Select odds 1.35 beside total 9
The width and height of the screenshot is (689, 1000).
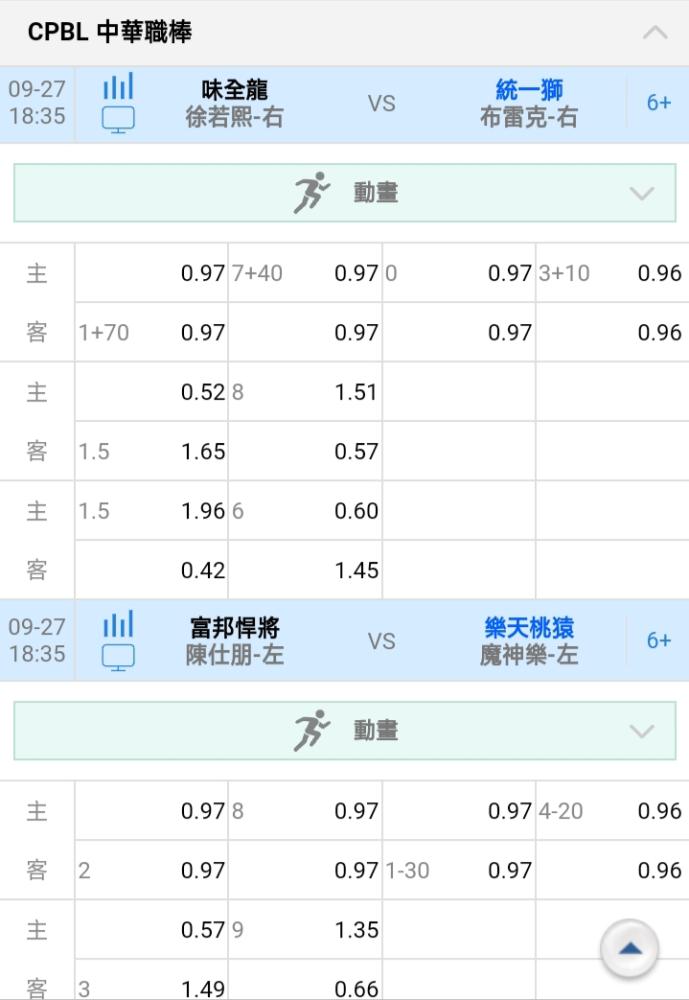(356, 930)
